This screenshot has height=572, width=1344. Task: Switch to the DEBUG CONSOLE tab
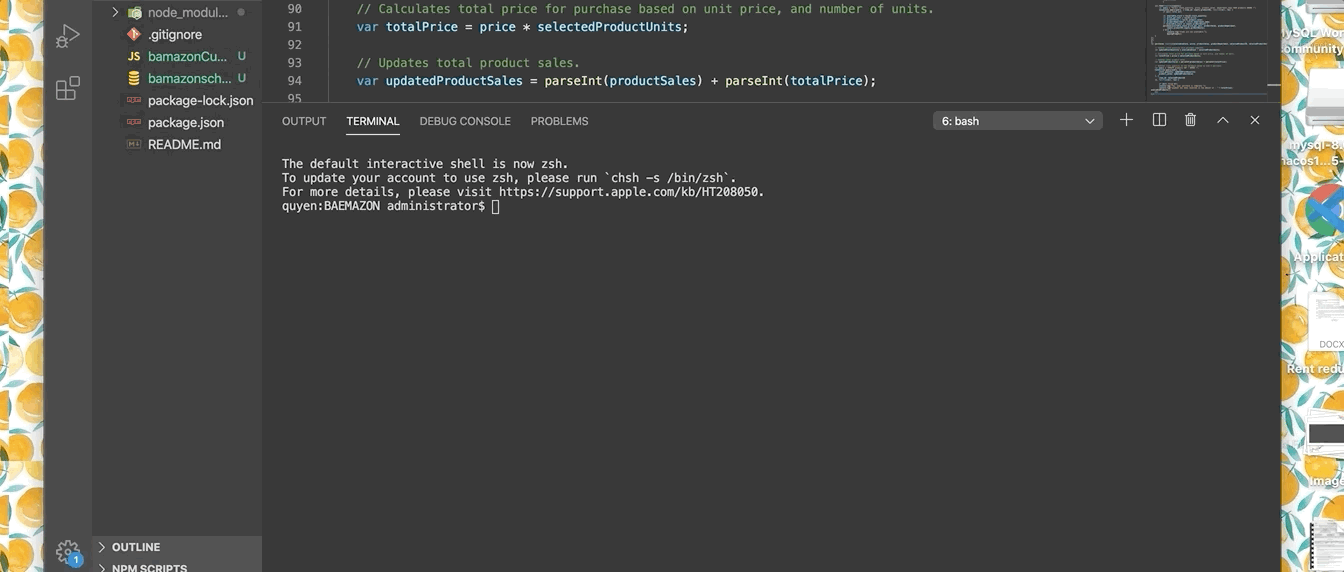(x=465, y=121)
